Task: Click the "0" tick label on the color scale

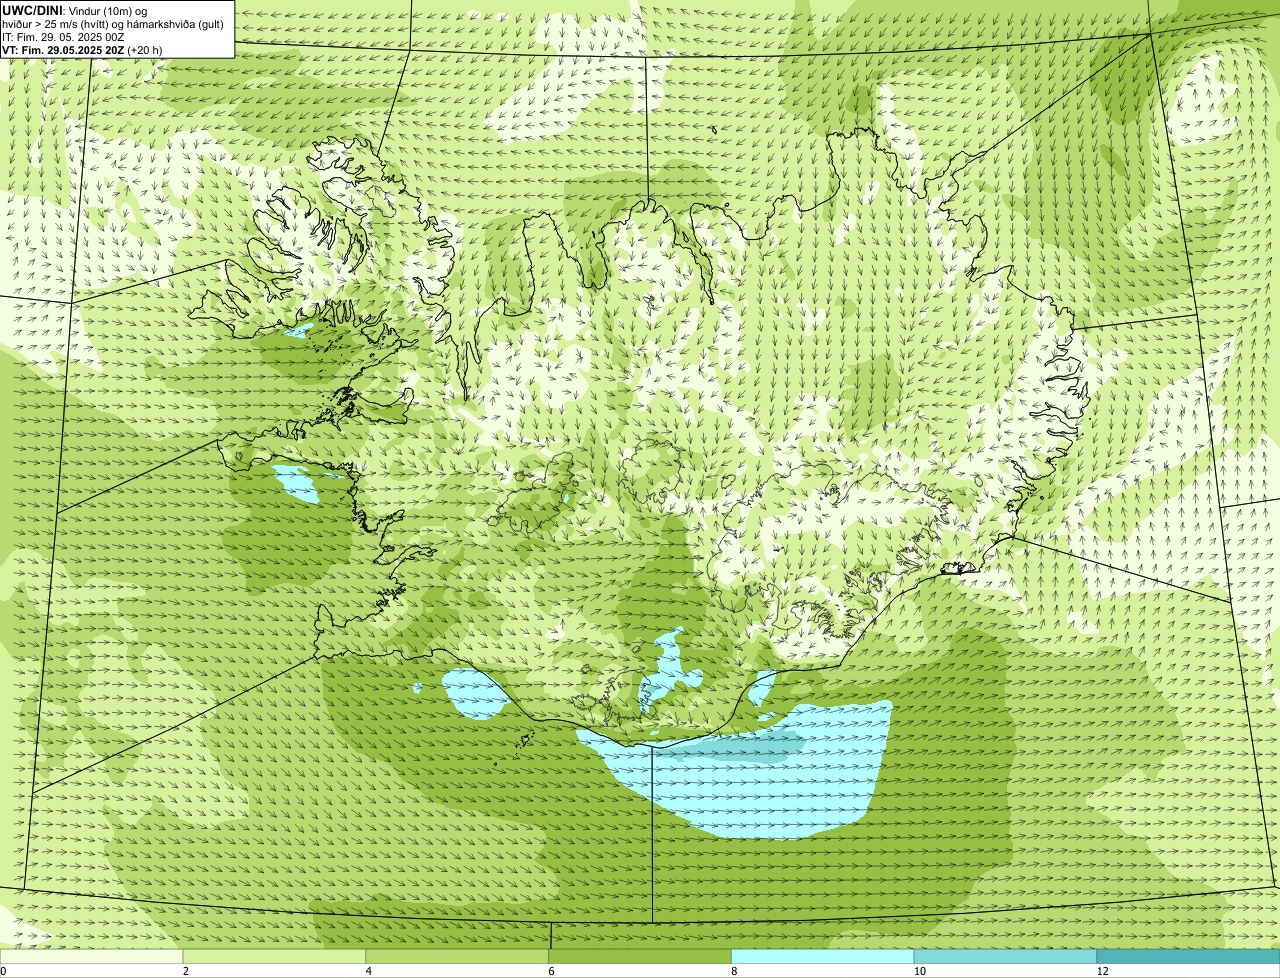Action: [x=3, y=971]
